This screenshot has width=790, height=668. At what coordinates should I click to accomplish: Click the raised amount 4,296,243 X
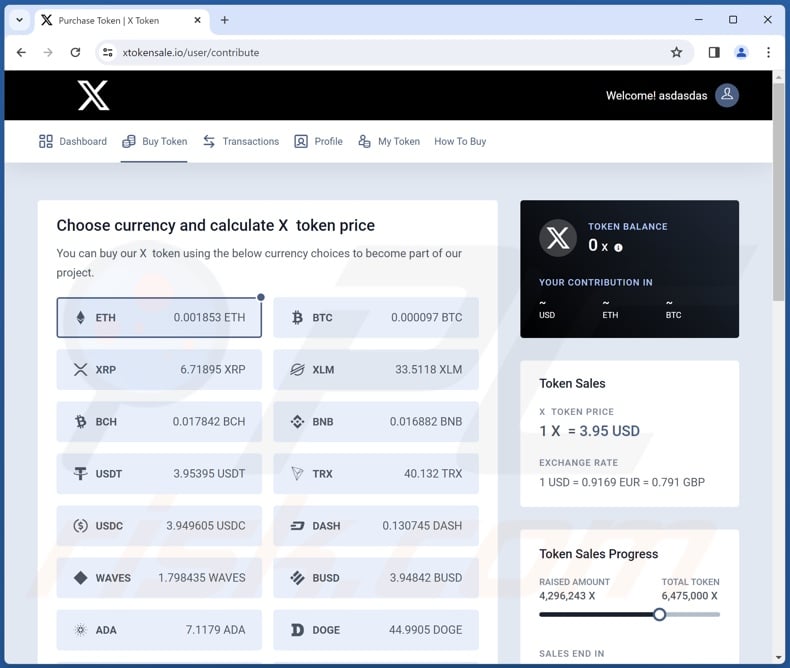pyautogui.click(x=567, y=596)
